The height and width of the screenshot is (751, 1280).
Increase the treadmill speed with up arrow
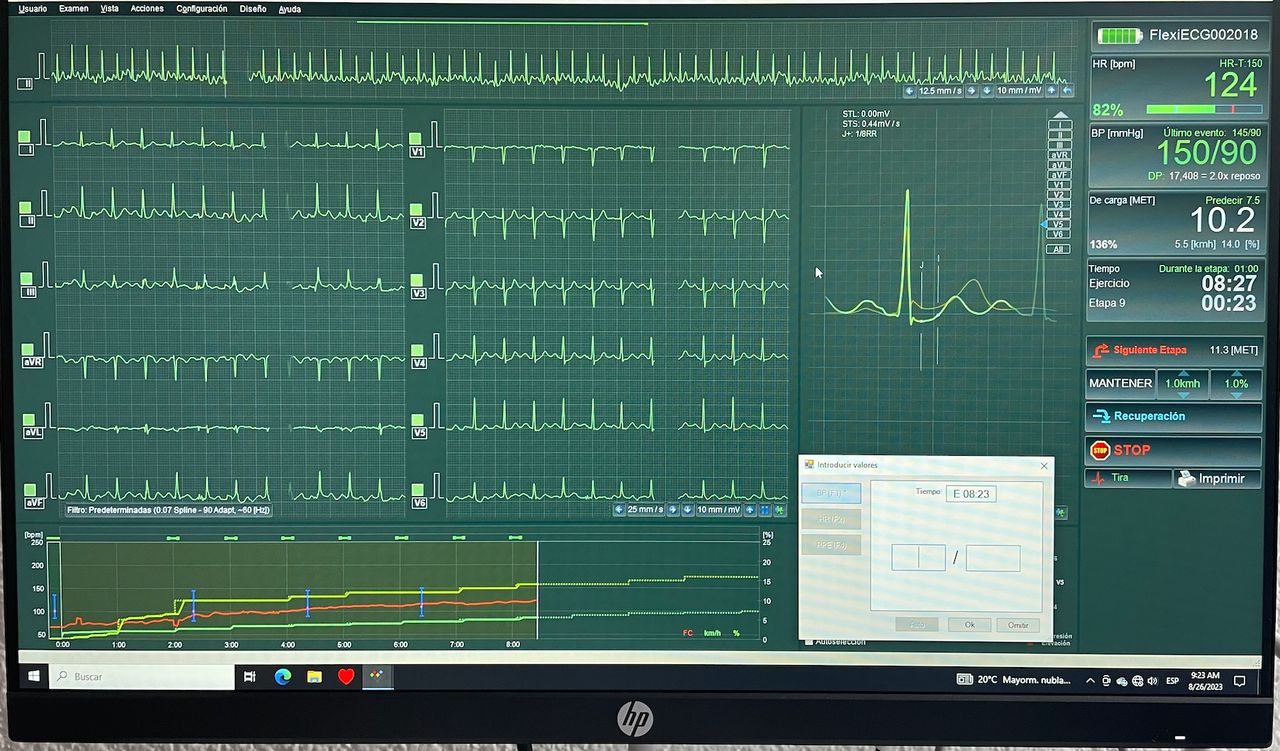point(1182,373)
